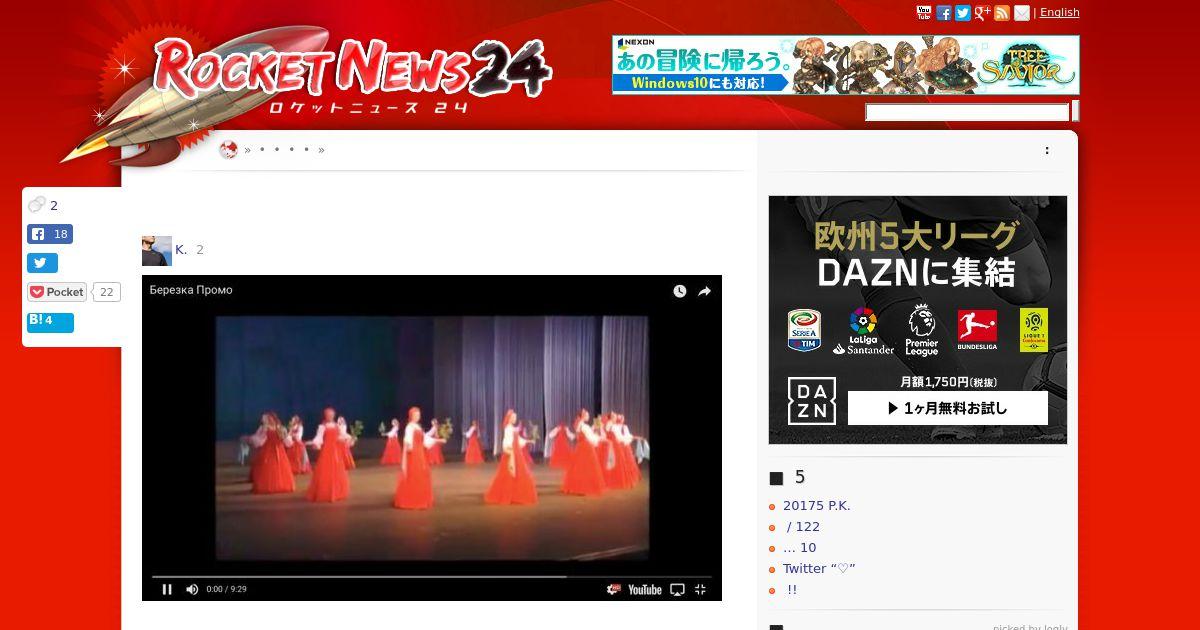Submit search with button beside search box
The height and width of the screenshot is (630, 1200).
click(x=1076, y=111)
